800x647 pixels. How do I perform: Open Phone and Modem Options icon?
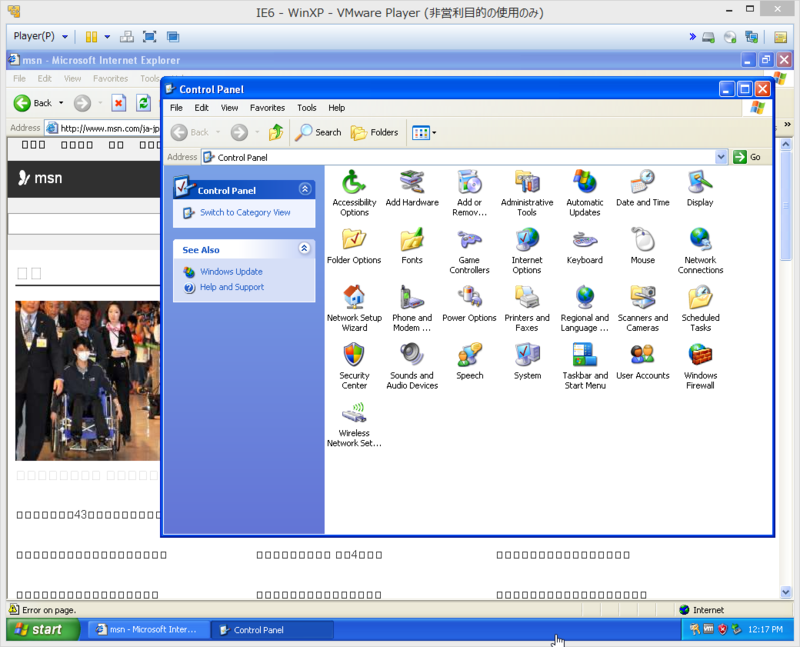pyautogui.click(x=412, y=308)
